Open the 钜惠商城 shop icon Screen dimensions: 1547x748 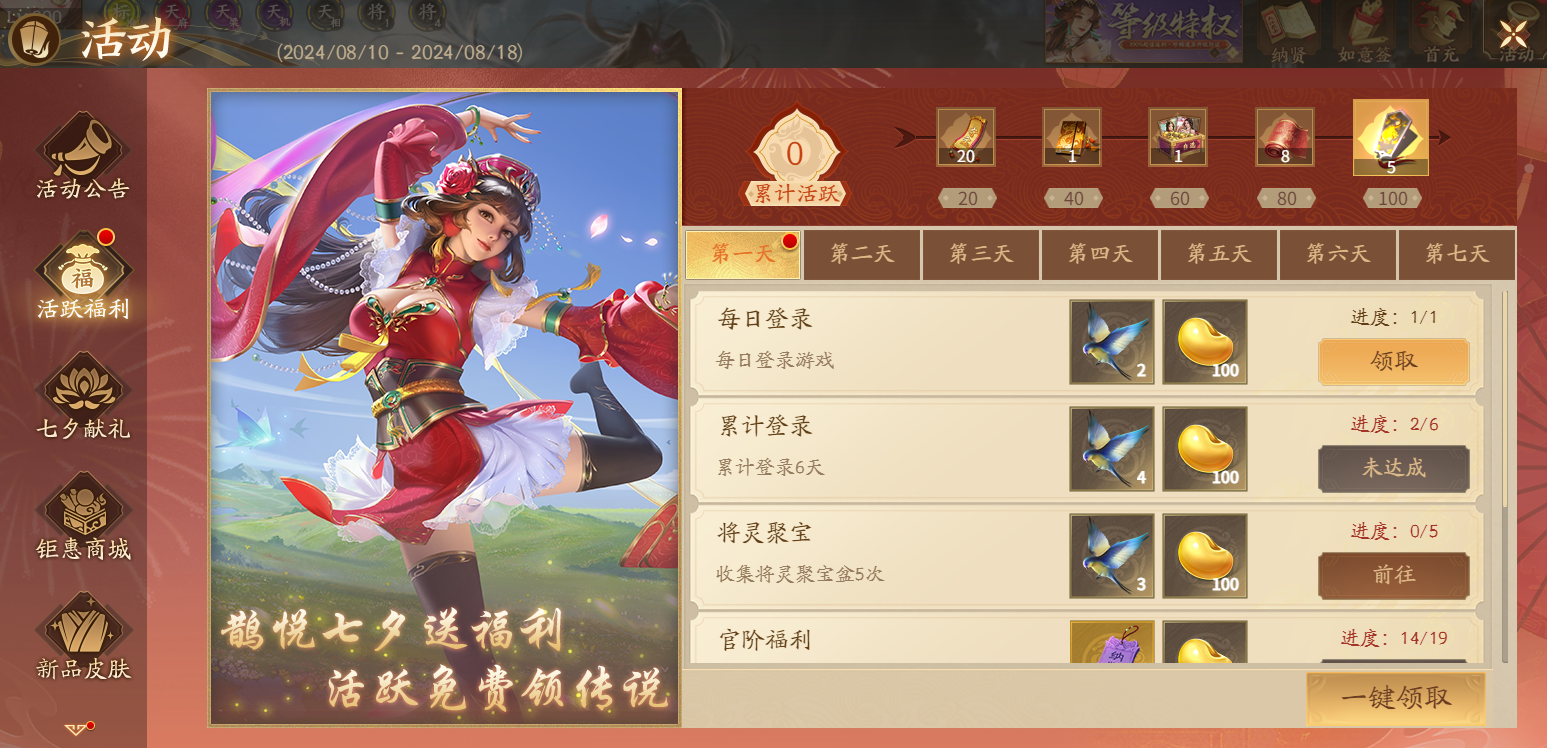(x=83, y=516)
